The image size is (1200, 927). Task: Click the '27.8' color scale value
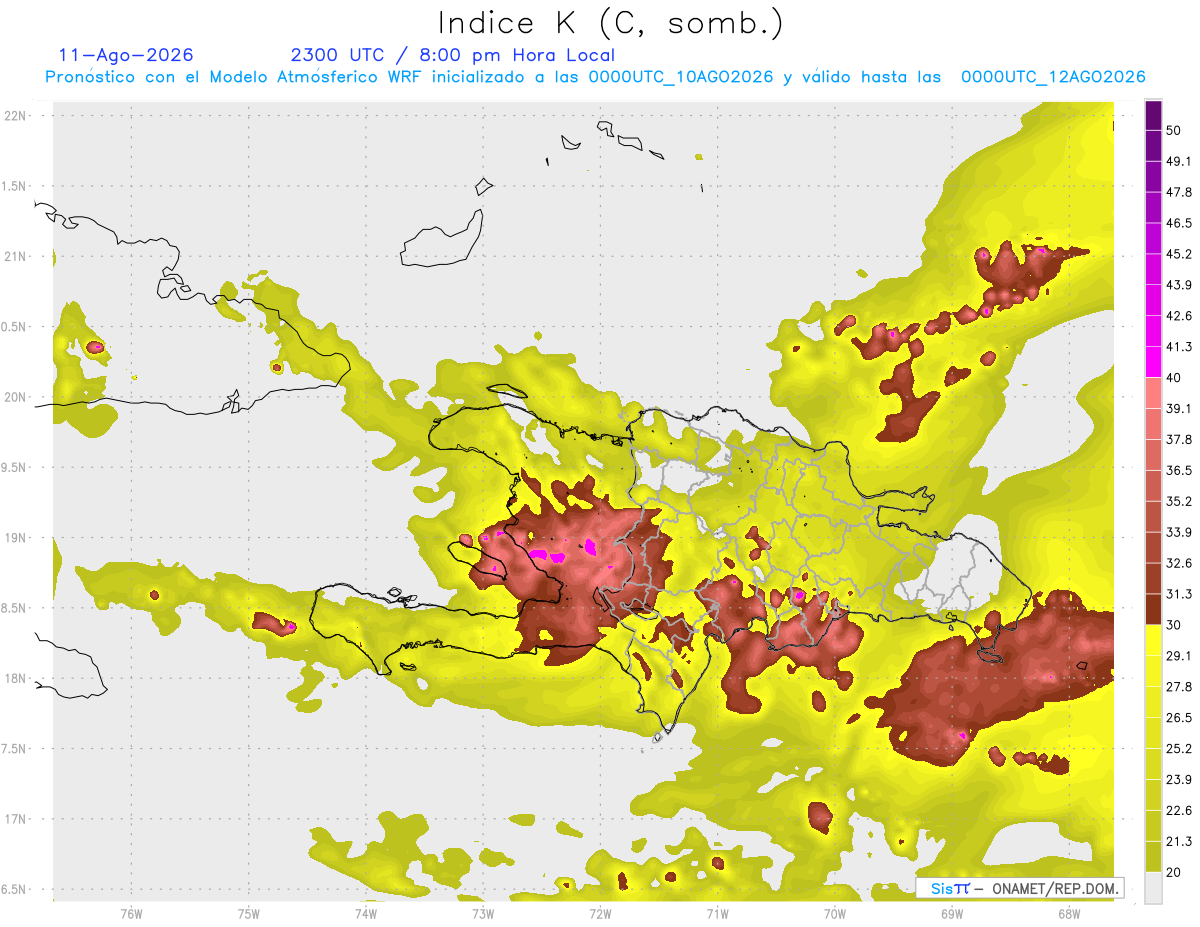pyautogui.click(x=1178, y=687)
